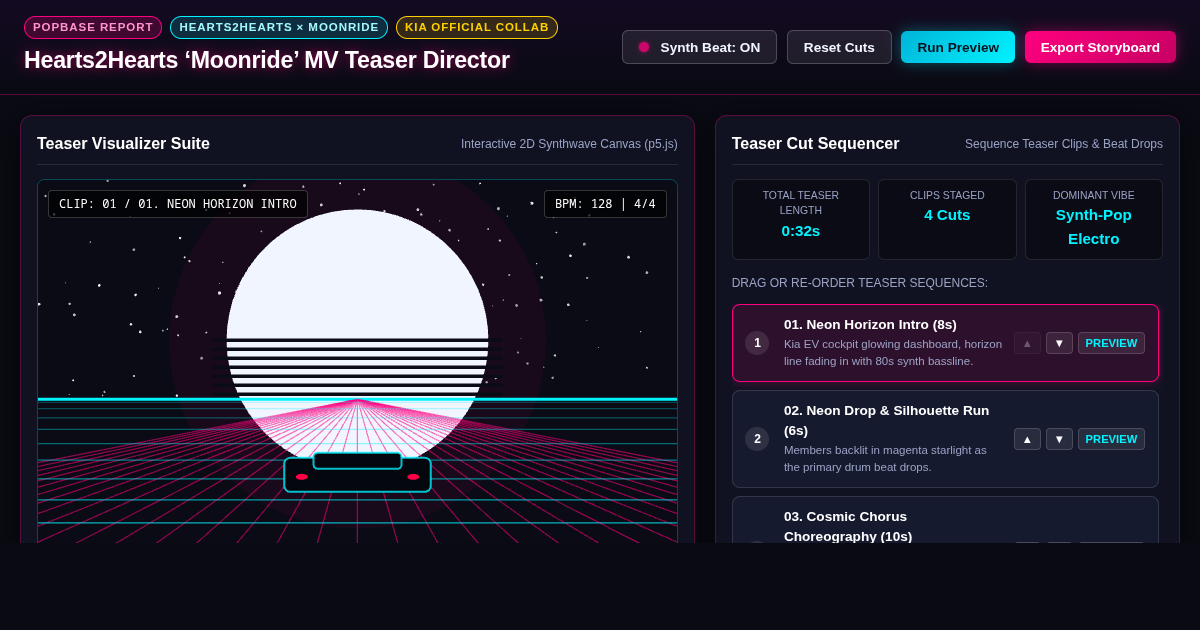The image size is (1200, 630).
Task: Preview the Neon Horizon Intro clip
Action: pos(1111,343)
